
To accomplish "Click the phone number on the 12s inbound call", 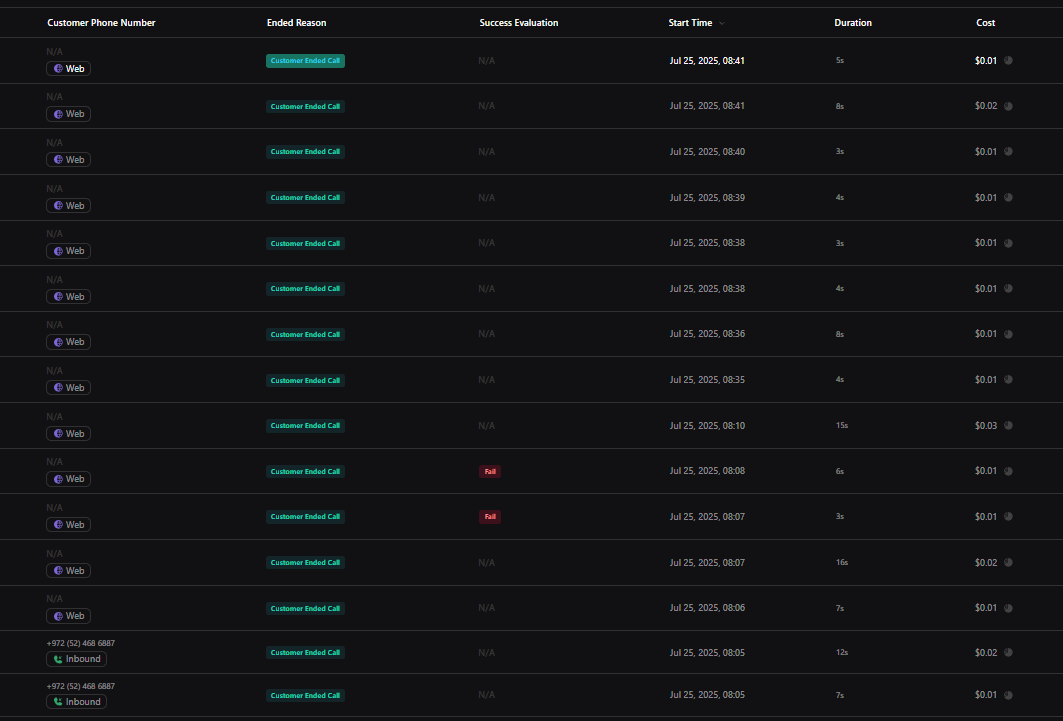I will point(80,643).
